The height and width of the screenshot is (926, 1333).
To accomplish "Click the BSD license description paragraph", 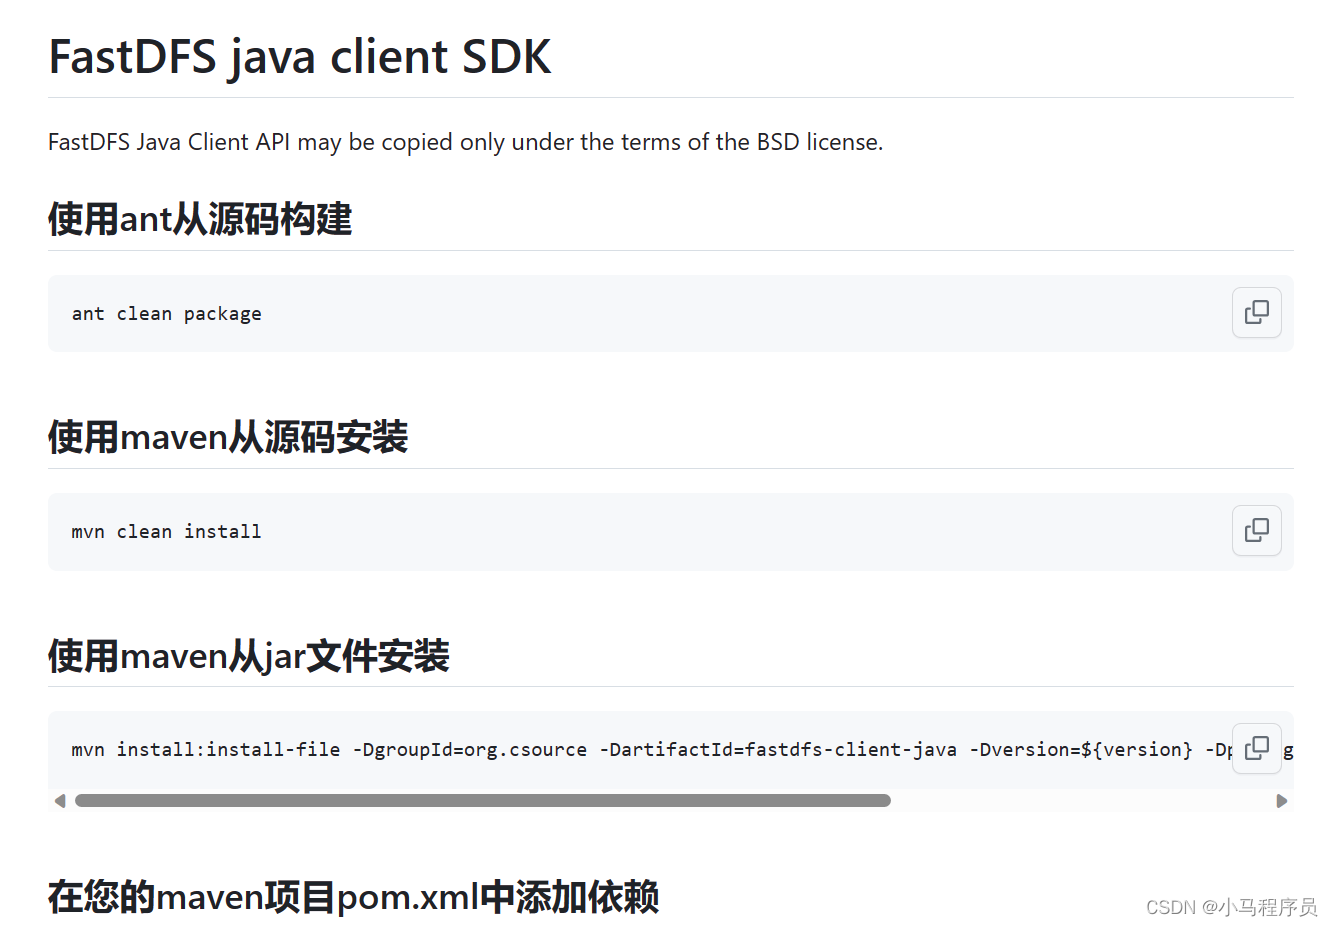I will [x=465, y=141].
